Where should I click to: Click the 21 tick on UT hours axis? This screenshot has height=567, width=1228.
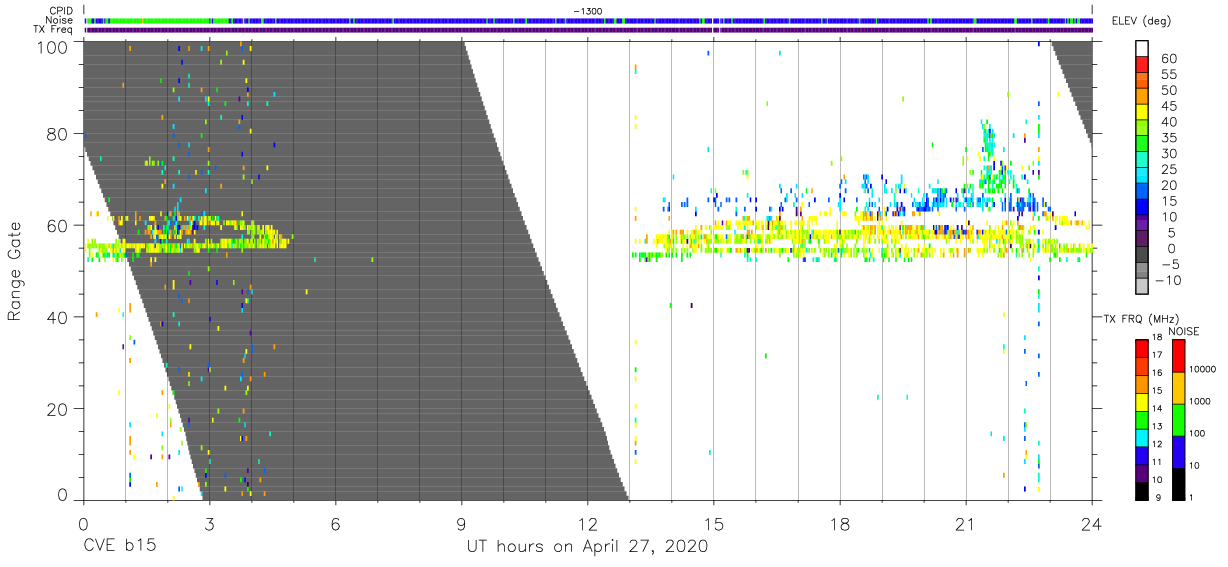[966, 524]
